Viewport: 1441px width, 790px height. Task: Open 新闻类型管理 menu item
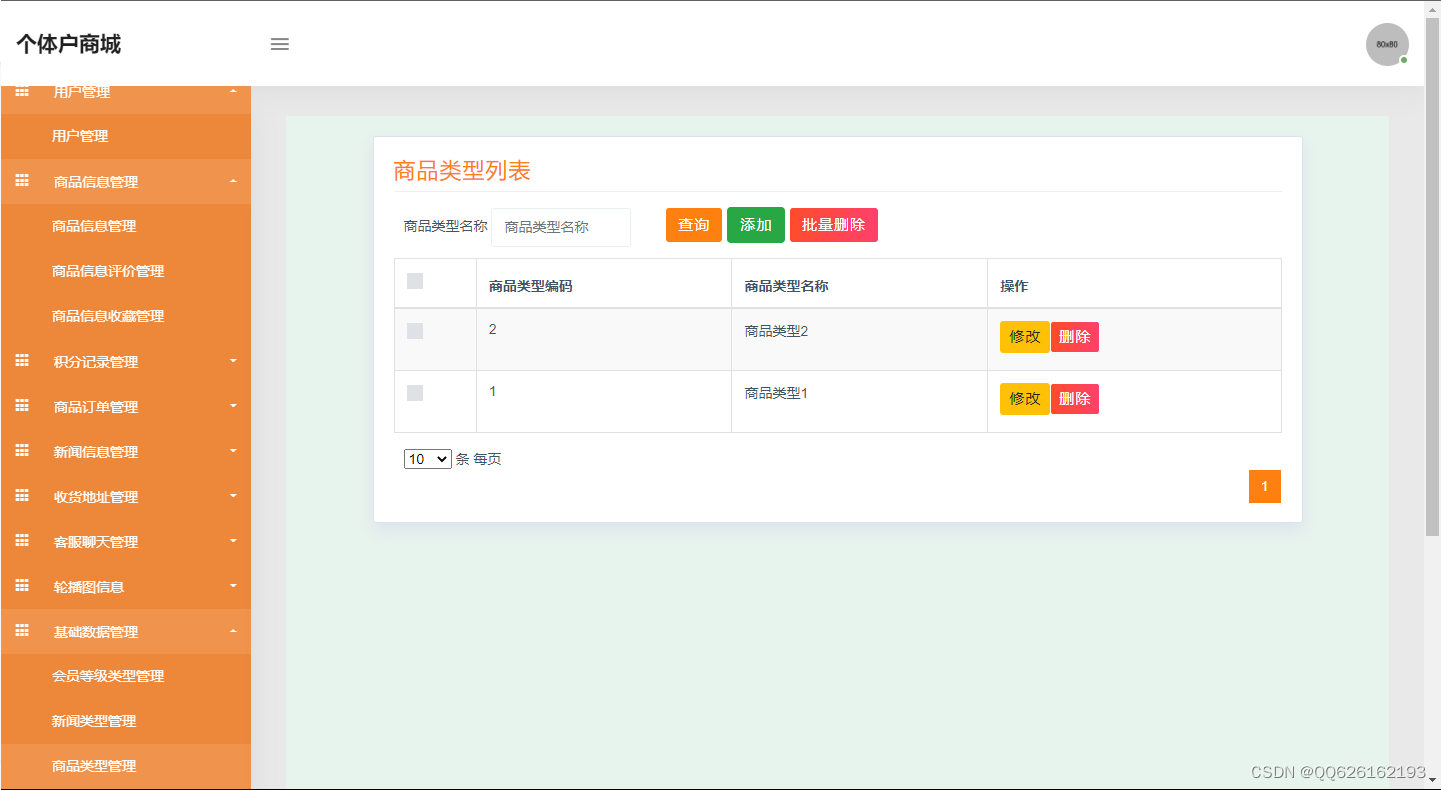126,721
